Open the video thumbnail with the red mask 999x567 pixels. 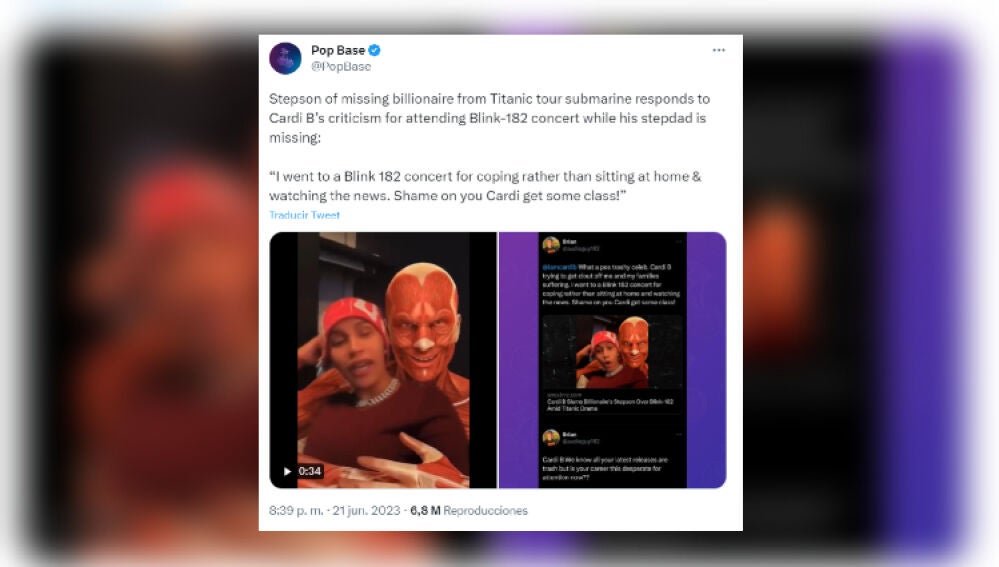coord(383,361)
